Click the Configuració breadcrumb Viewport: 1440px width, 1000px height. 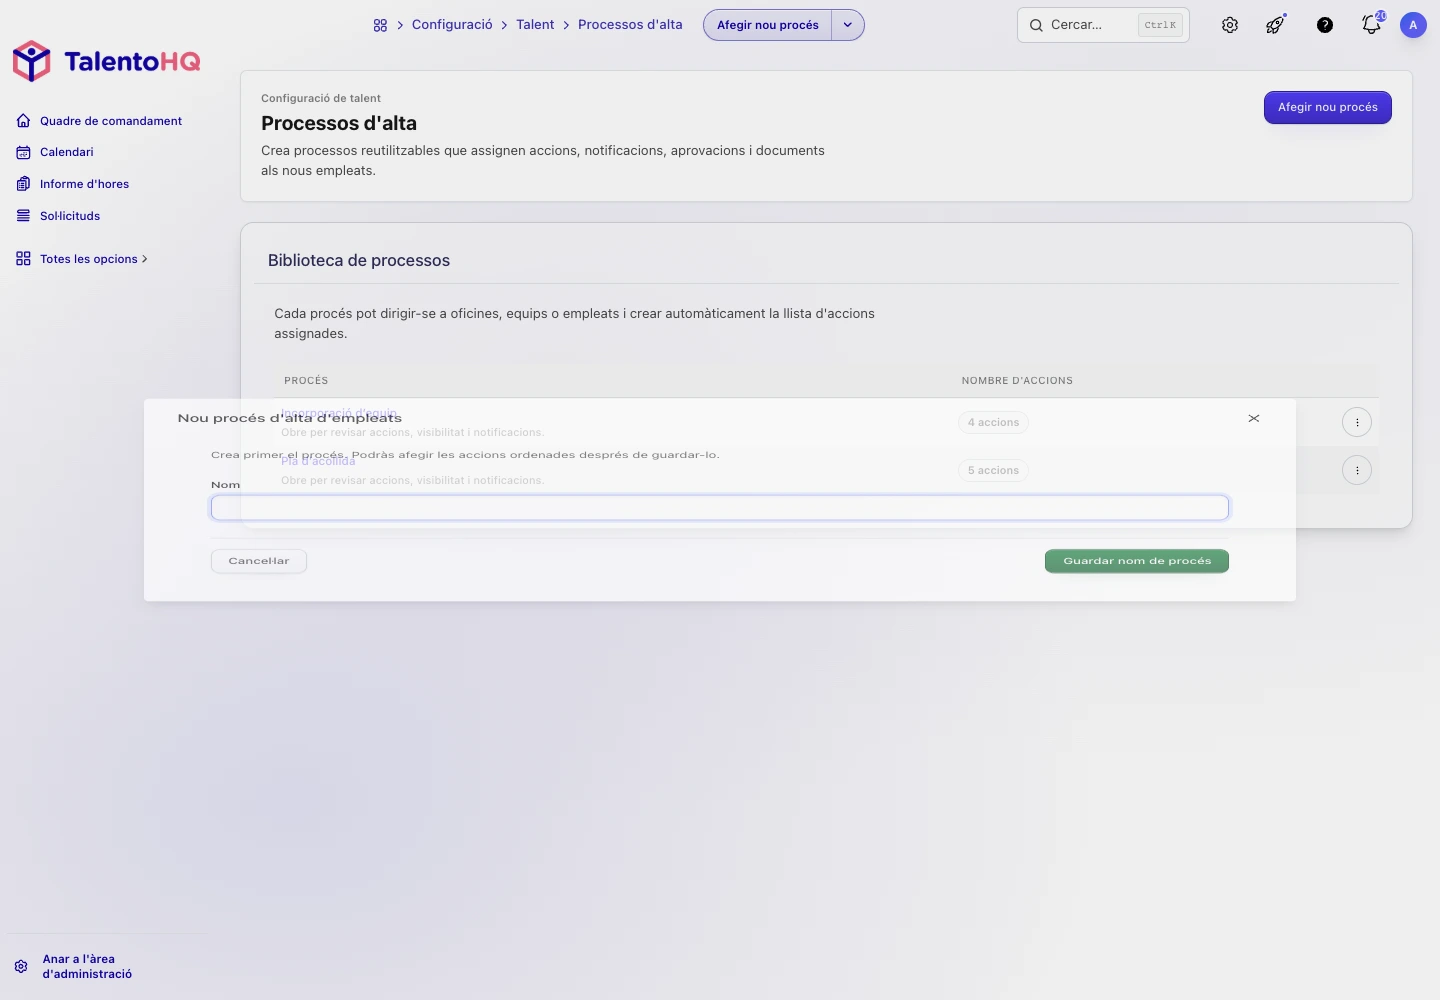coord(452,25)
